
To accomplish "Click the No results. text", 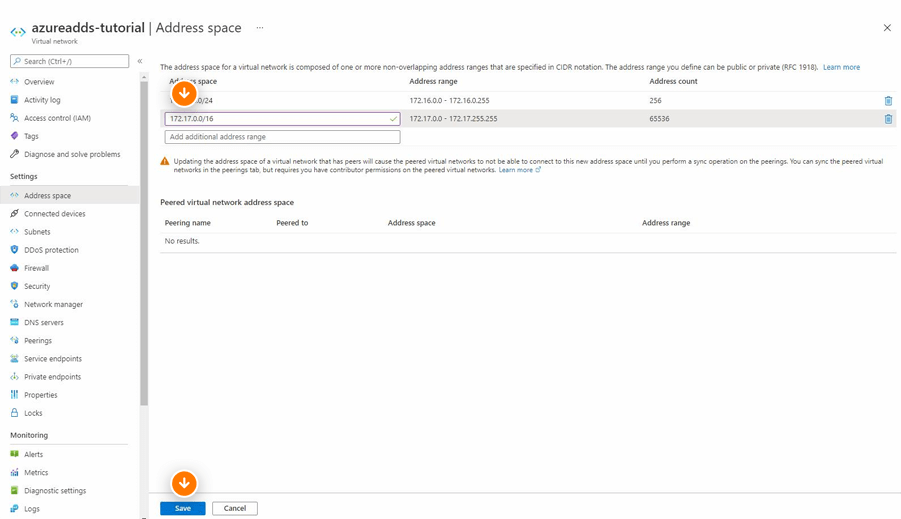I will point(182,241).
